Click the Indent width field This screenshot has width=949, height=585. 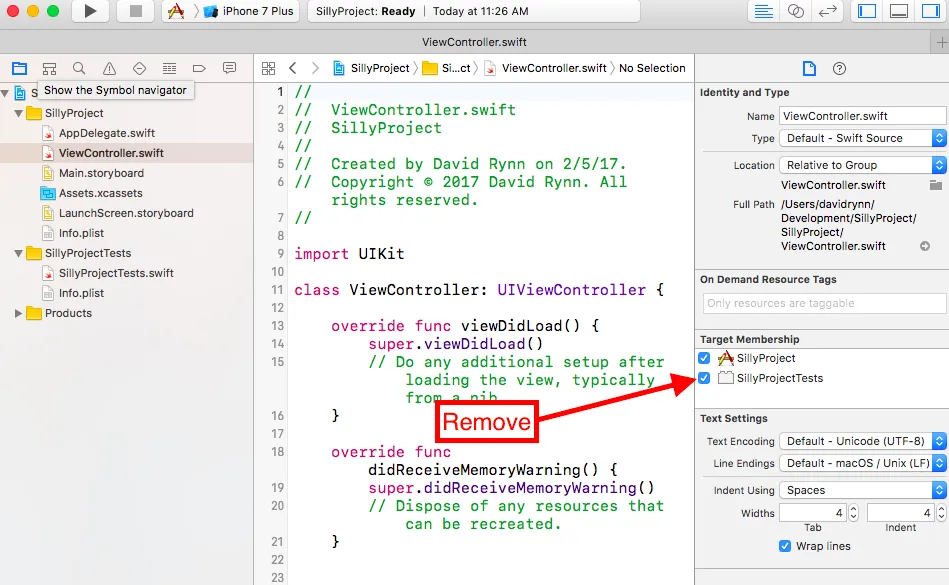pyautogui.click(x=901, y=513)
